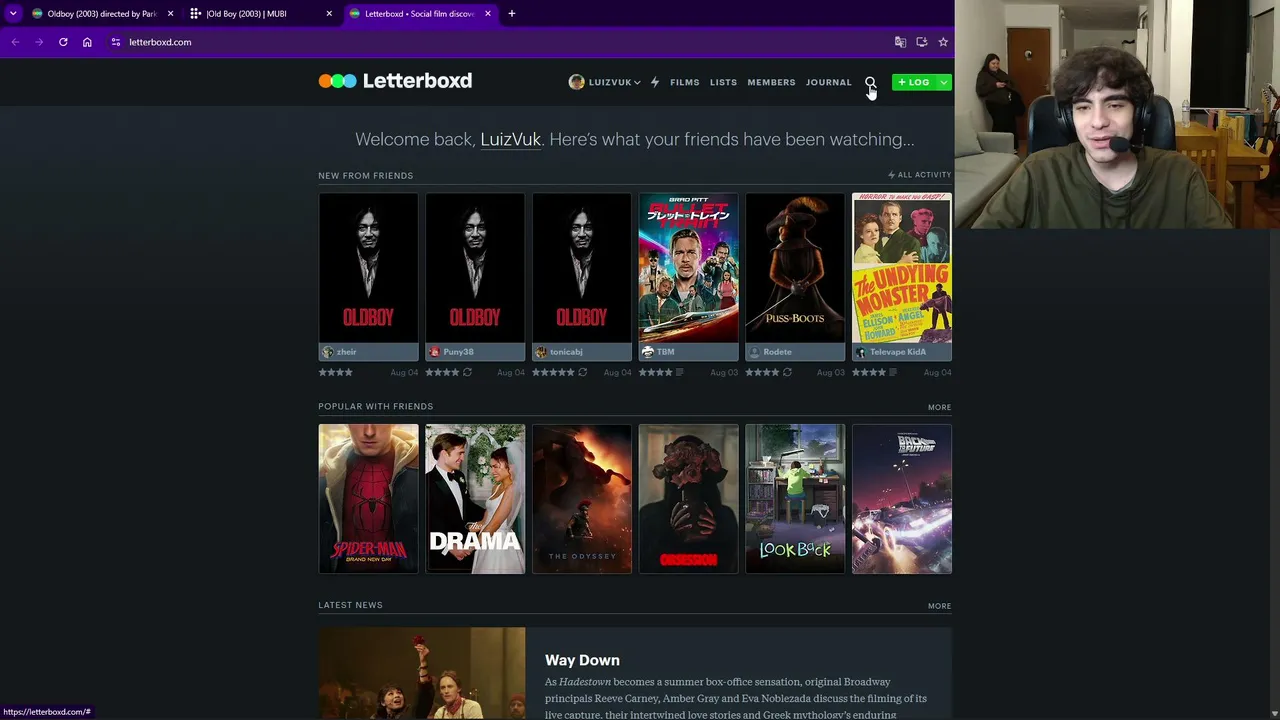Click the LuizVuk profile avatar
The width and height of the screenshot is (1280, 720).
576,82
